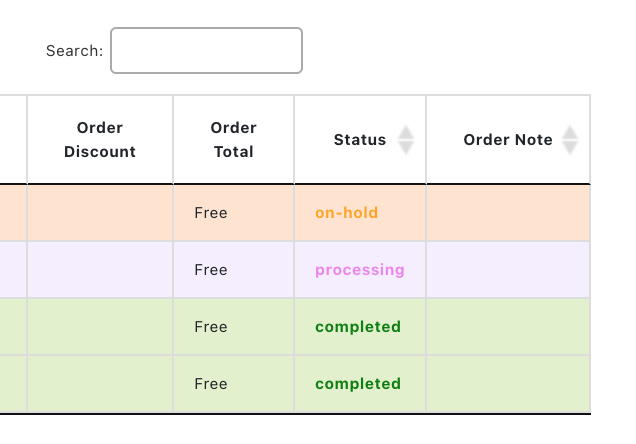The image size is (636, 444).
Task: Sort by Status column arrows
Action: [x=405, y=140]
